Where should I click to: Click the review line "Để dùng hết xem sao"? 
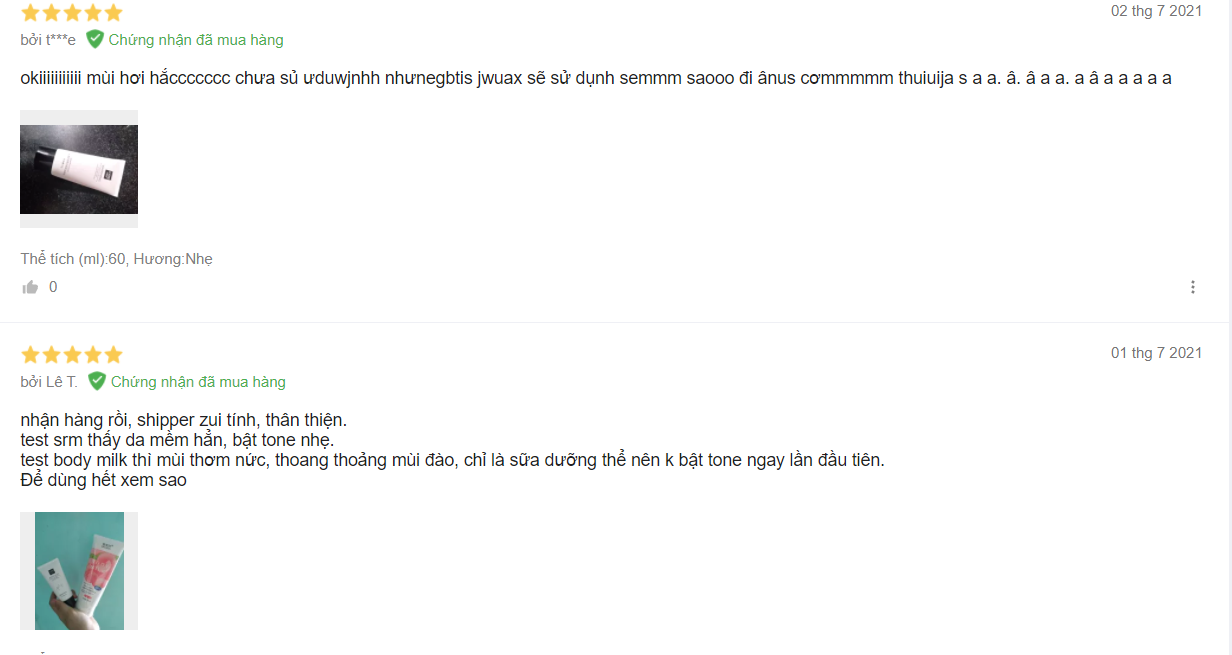click(103, 480)
